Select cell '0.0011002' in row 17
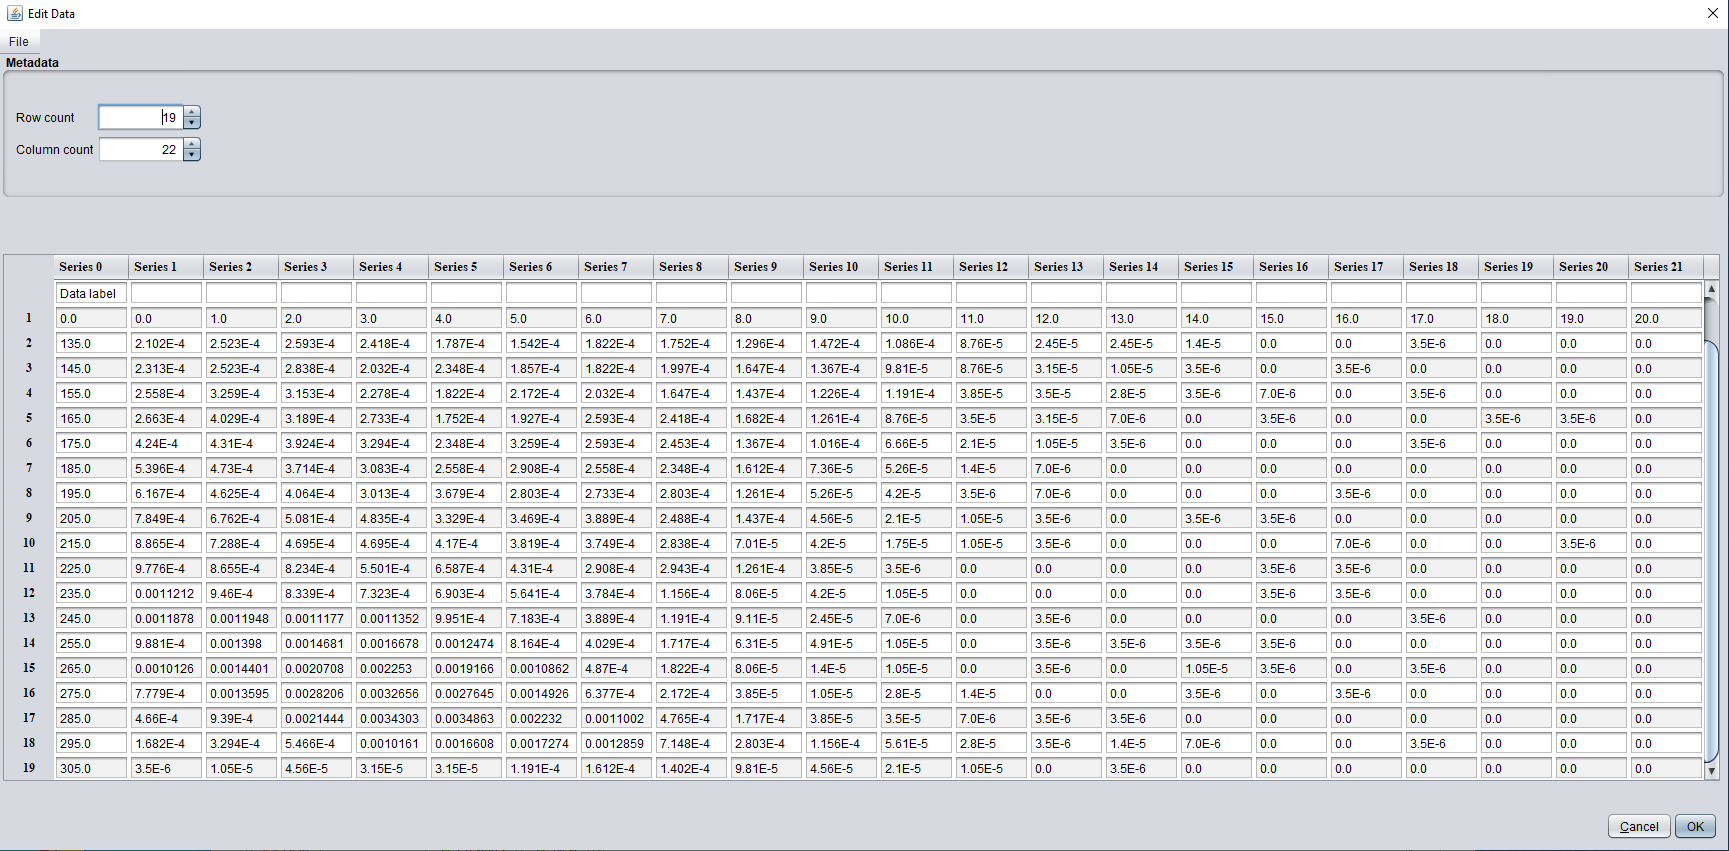The width and height of the screenshot is (1729, 851). 616,719
